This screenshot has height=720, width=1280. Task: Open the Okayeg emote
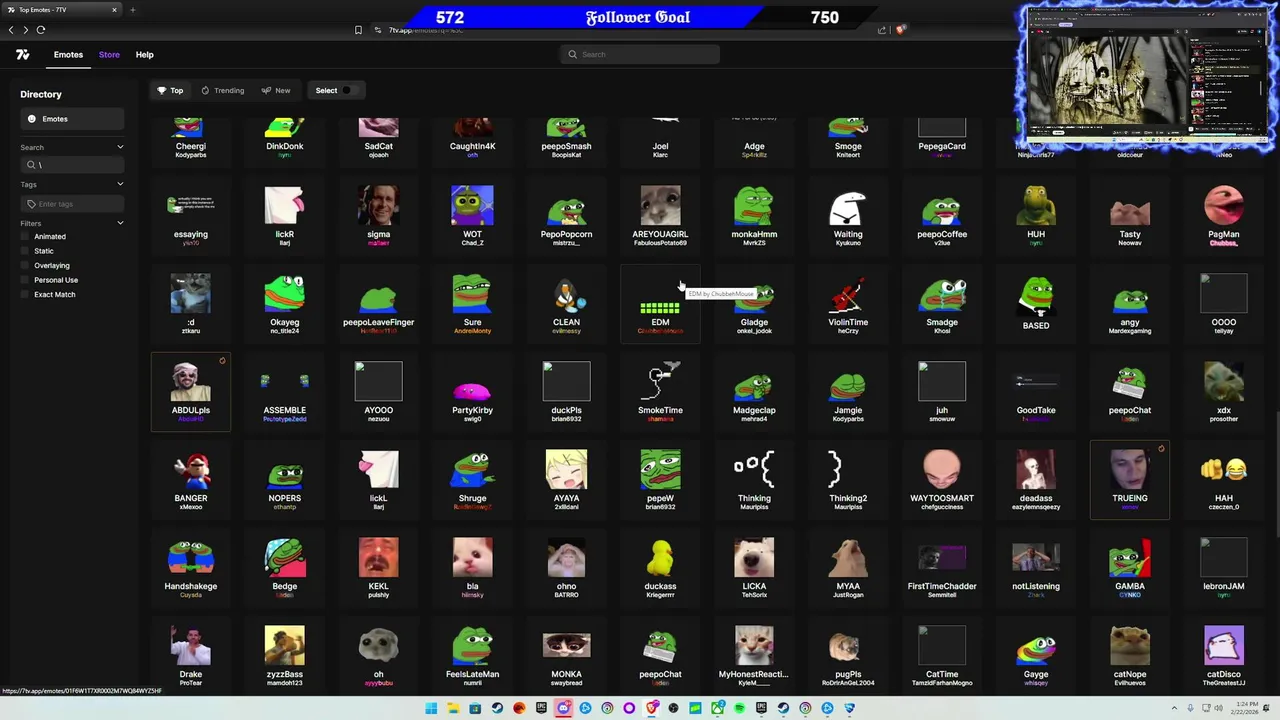pyautogui.click(x=284, y=304)
